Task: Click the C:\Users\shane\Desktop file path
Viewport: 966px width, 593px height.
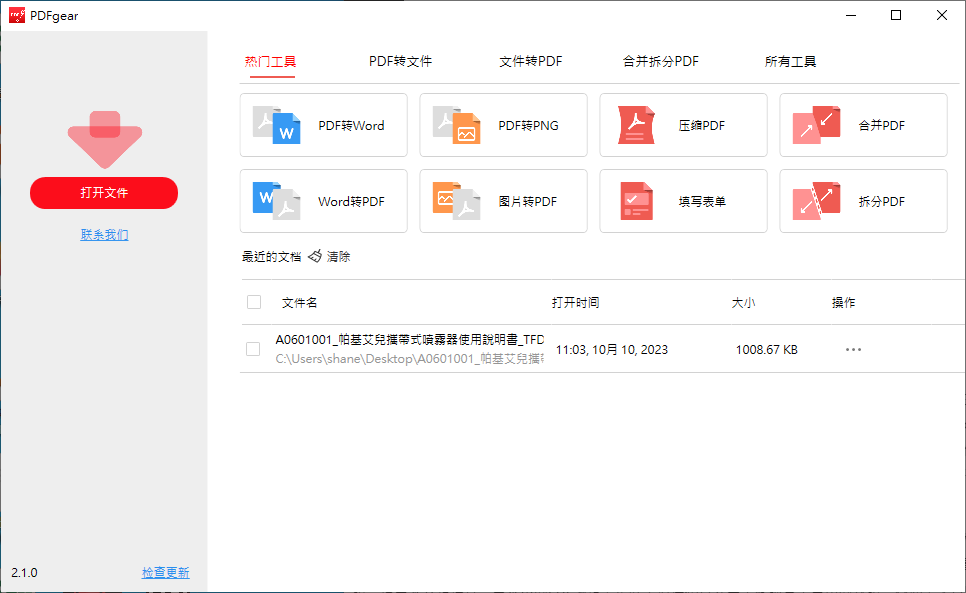Action: (410, 358)
